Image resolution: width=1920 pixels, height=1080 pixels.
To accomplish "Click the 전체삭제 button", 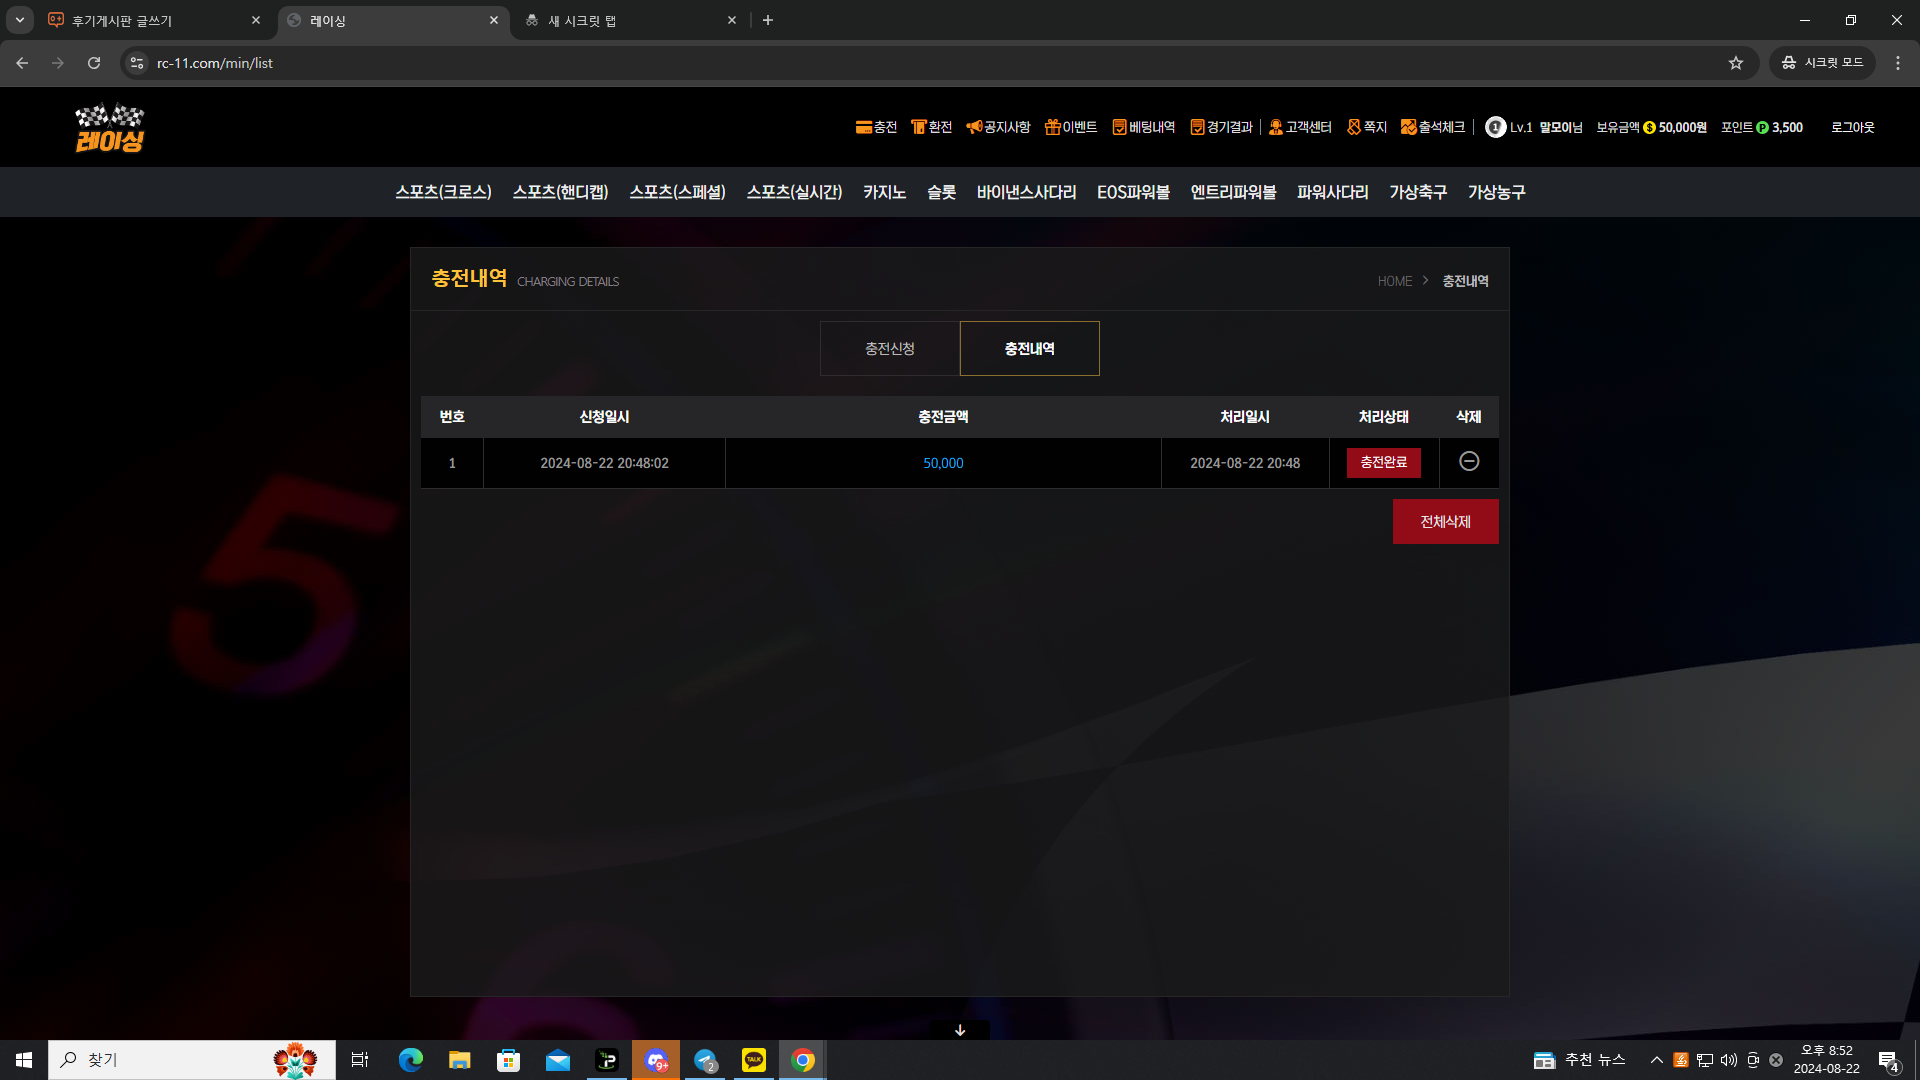I will [x=1445, y=521].
